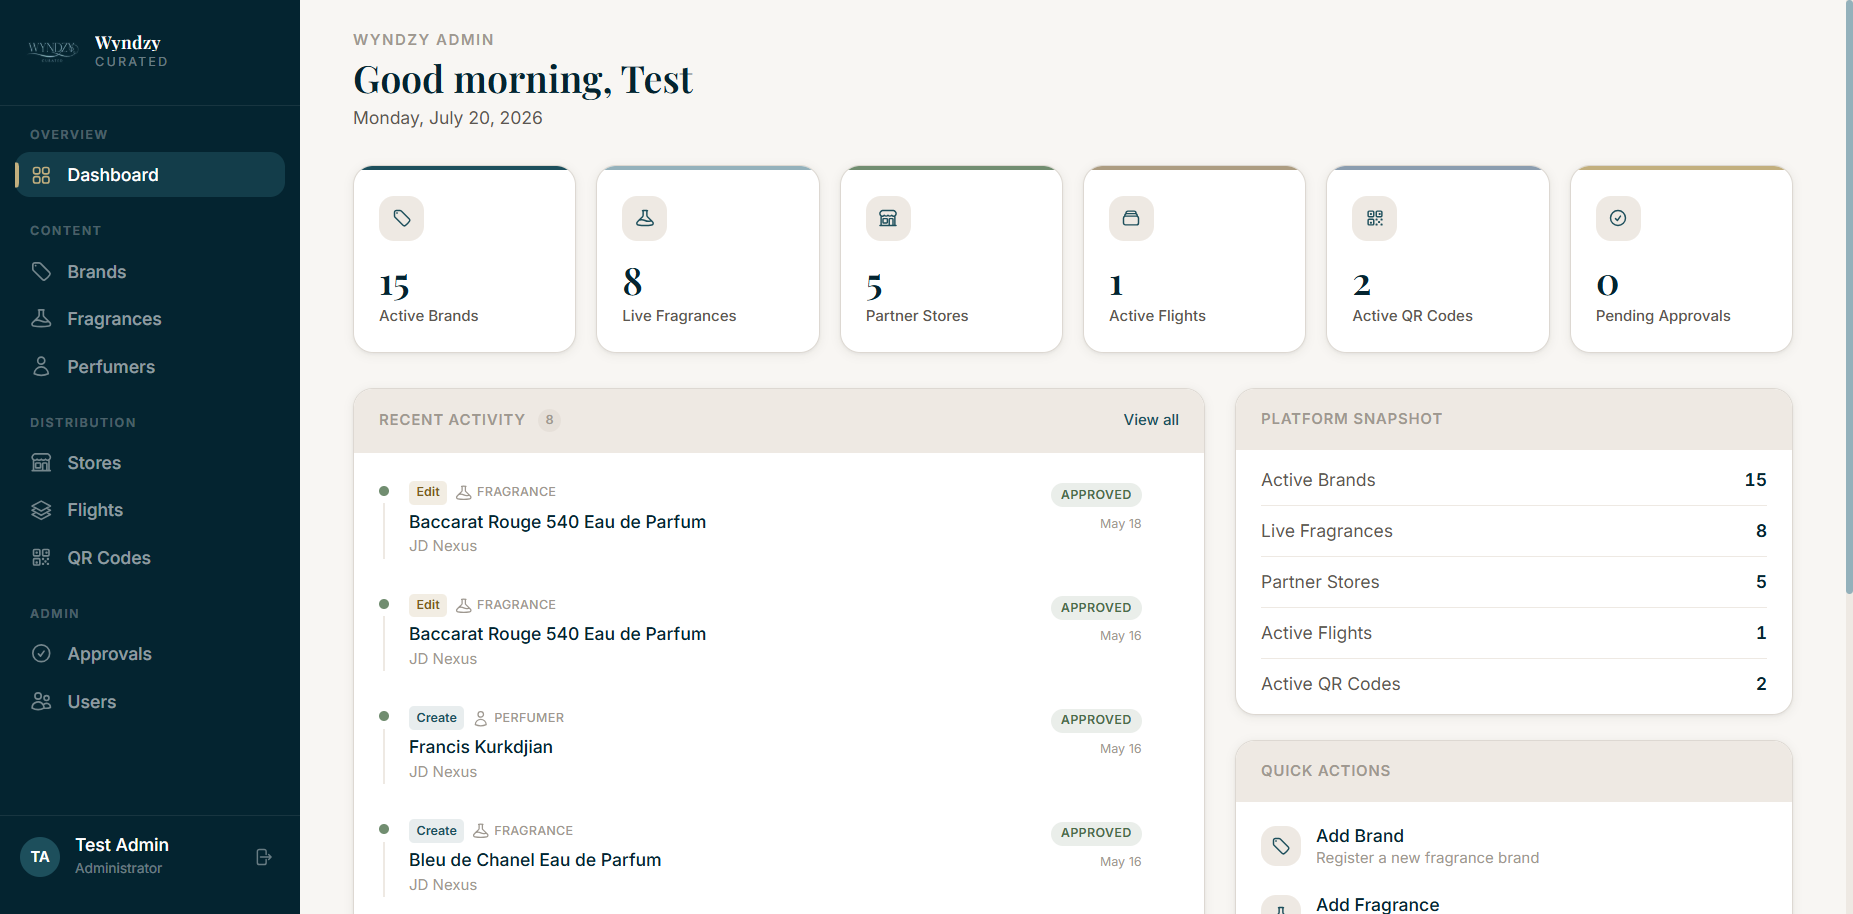Click the Test Admin user name
Screen dimensions: 1853x914
pyautogui.click(x=122, y=845)
